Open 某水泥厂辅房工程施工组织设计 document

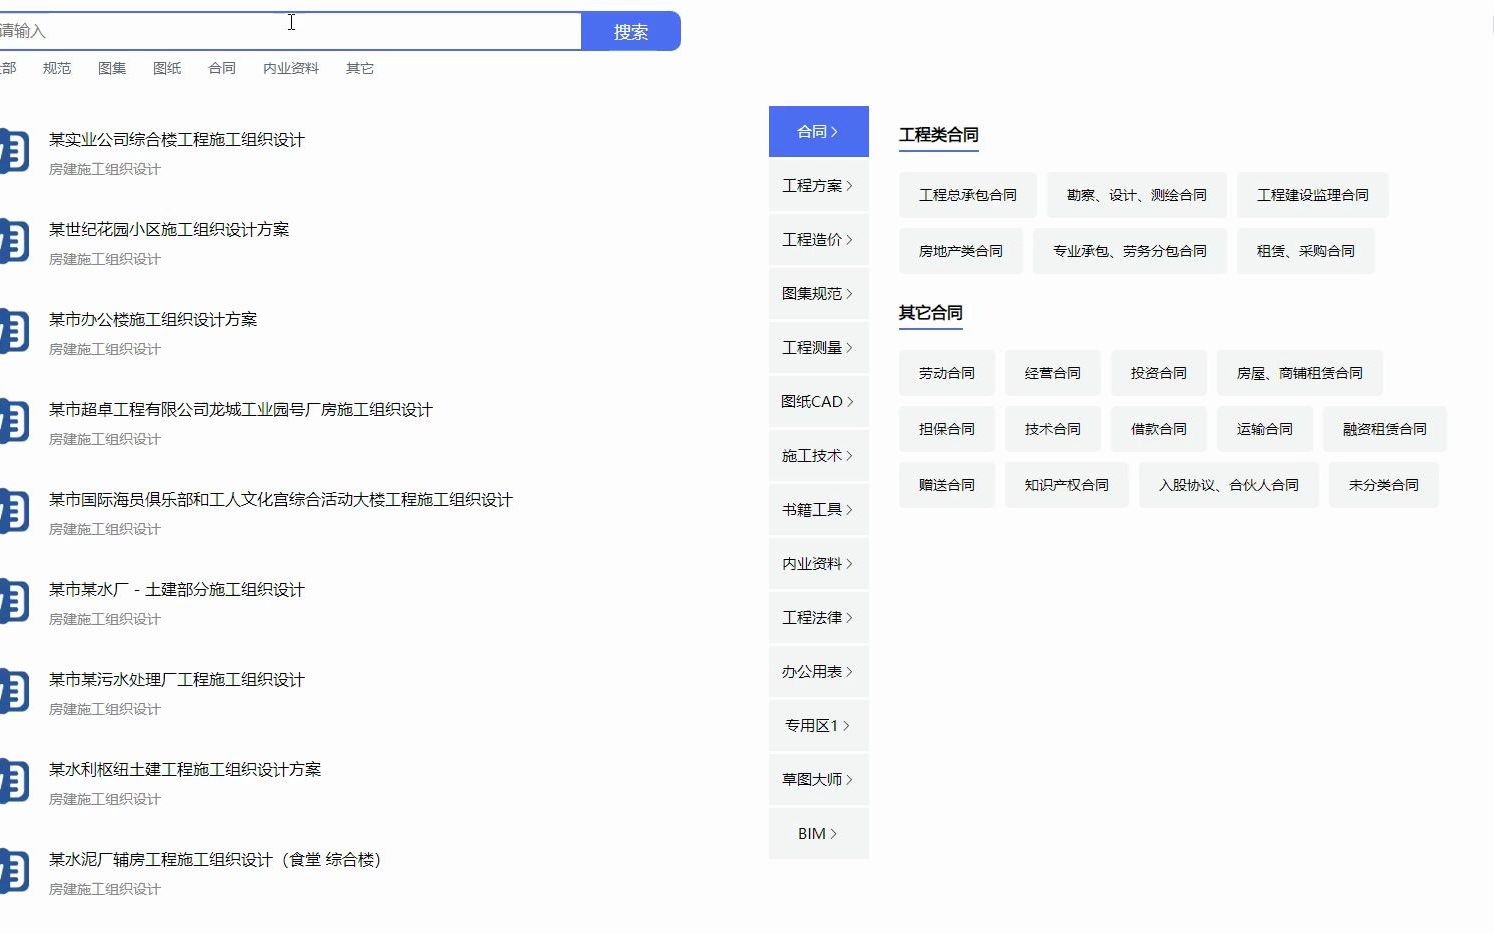[216, 860]
